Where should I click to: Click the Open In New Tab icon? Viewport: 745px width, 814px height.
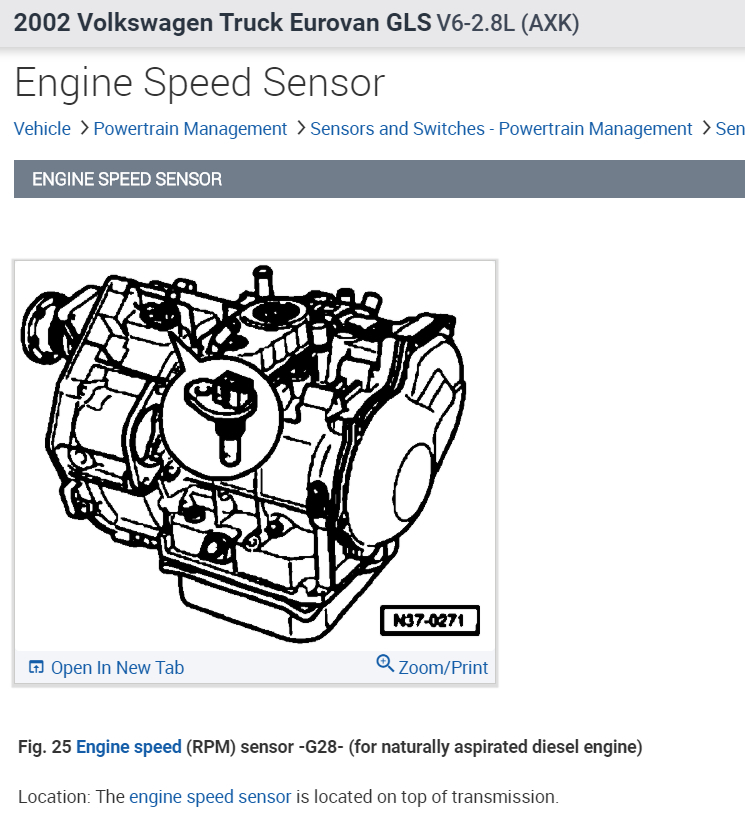point(36,667)
